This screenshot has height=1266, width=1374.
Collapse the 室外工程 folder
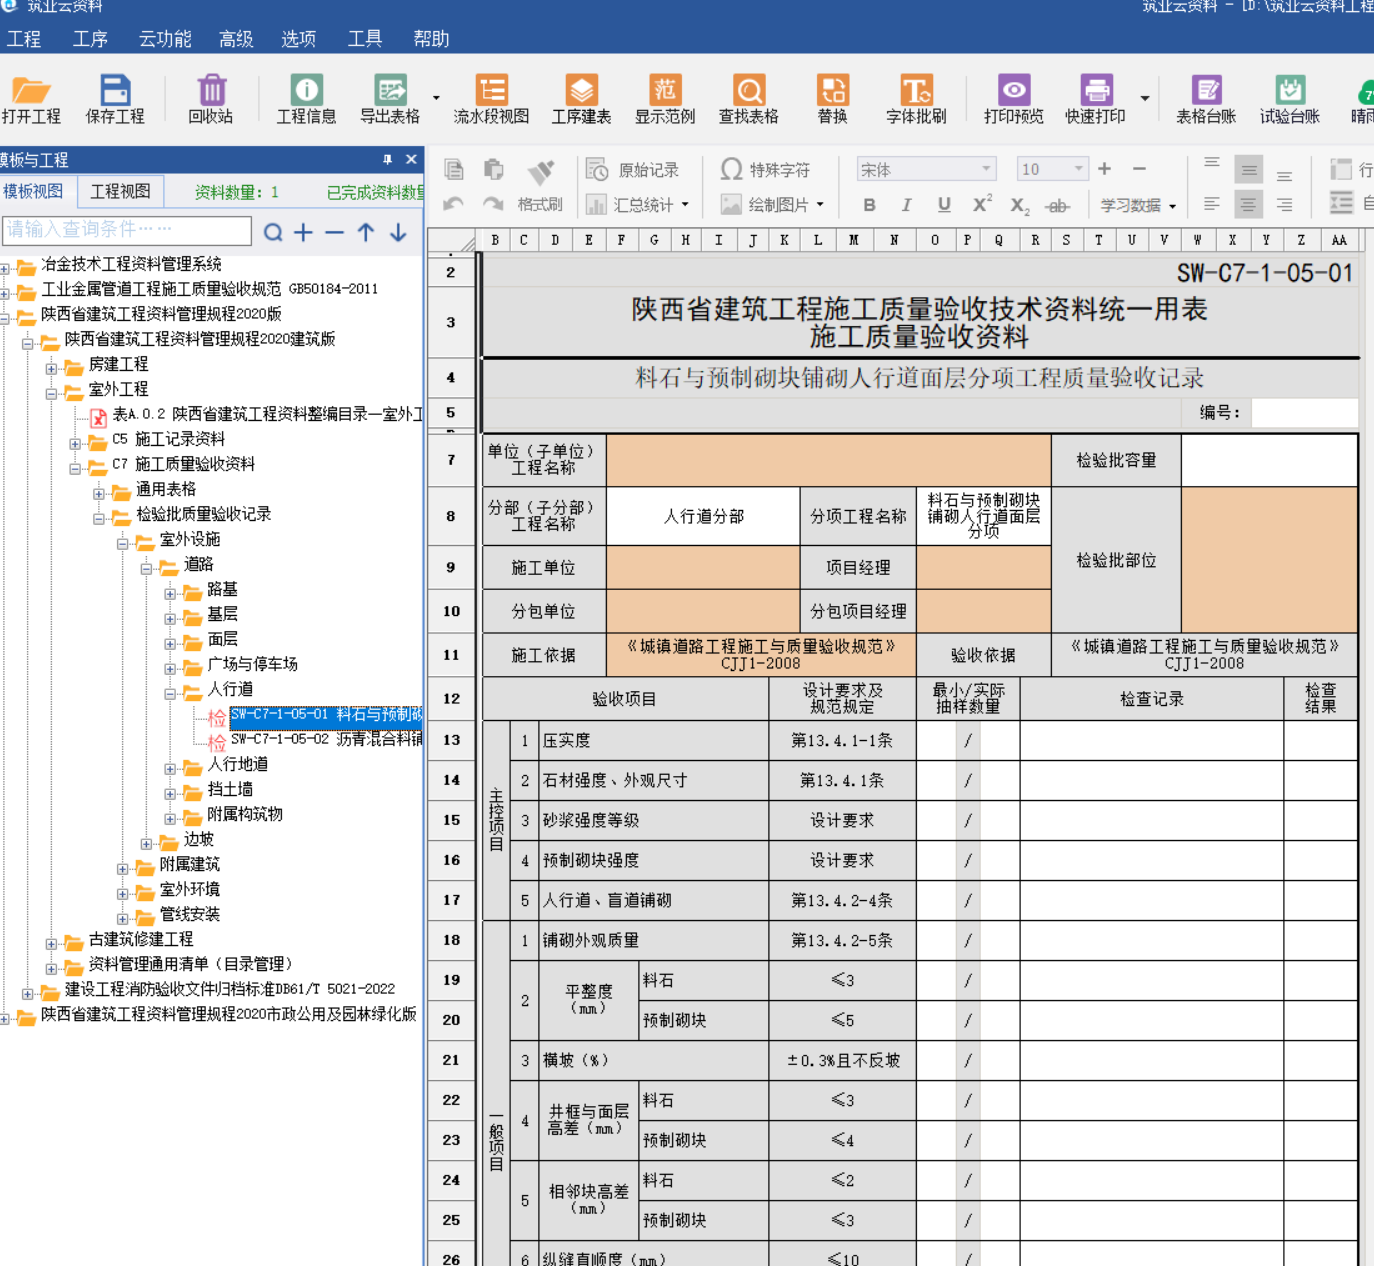click(x=51, y=394)
